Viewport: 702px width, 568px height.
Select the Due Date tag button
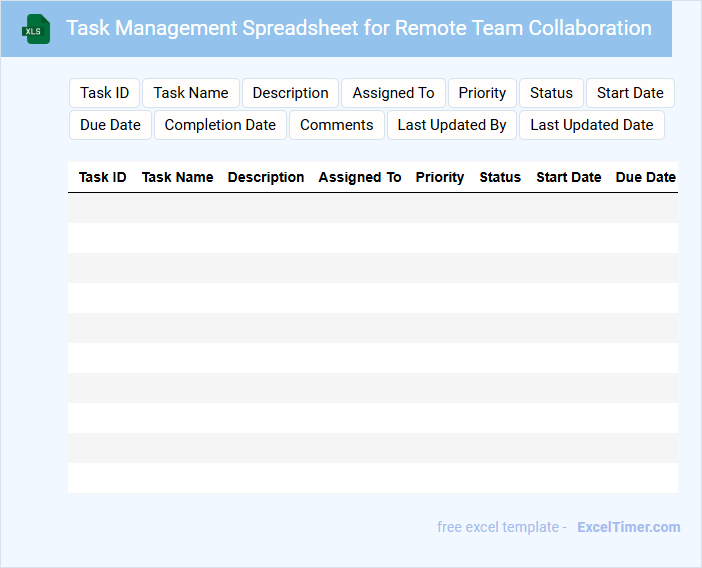click(110, 125)
